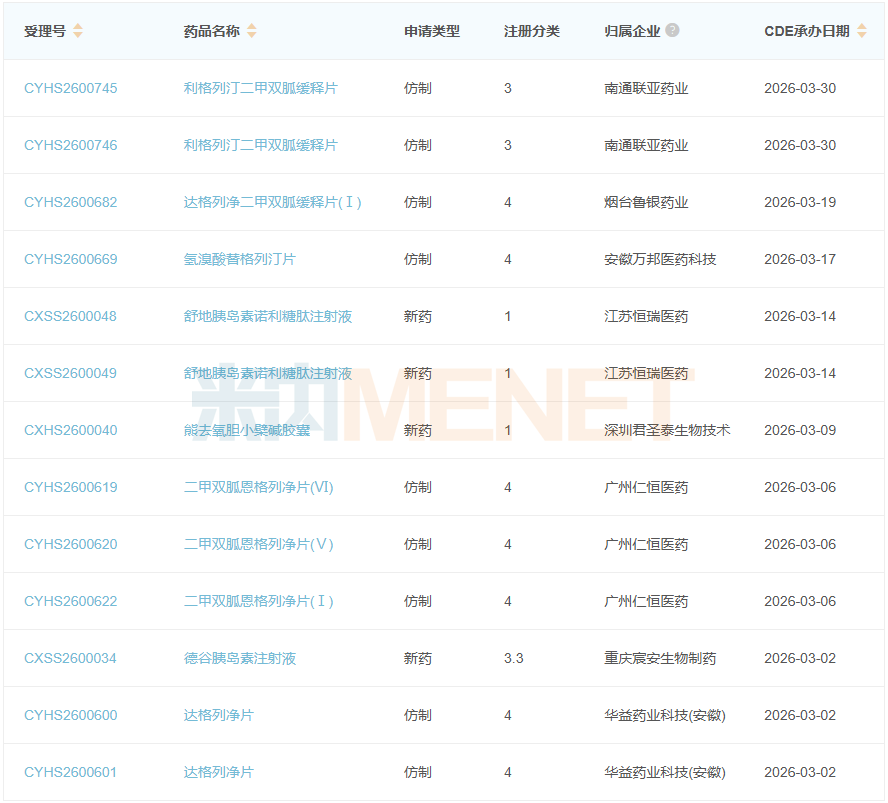Click the 注册分类 column header
888x803 pixels.
pos(532,31)
